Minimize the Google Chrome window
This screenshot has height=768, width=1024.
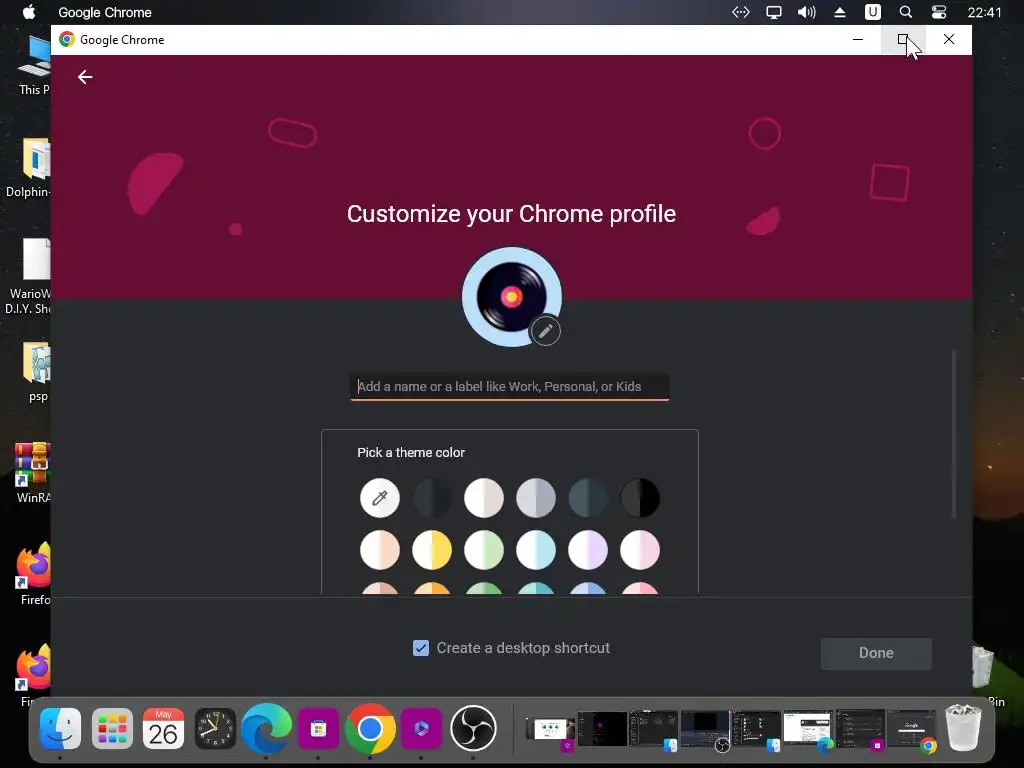pyautogui.click(x=858, y=40)
